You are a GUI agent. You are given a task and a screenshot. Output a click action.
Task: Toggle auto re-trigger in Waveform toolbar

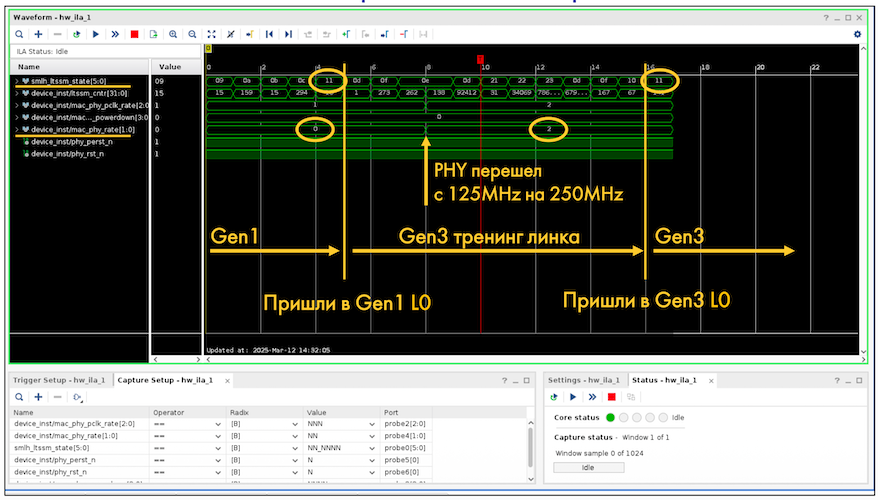pos(76,34)
